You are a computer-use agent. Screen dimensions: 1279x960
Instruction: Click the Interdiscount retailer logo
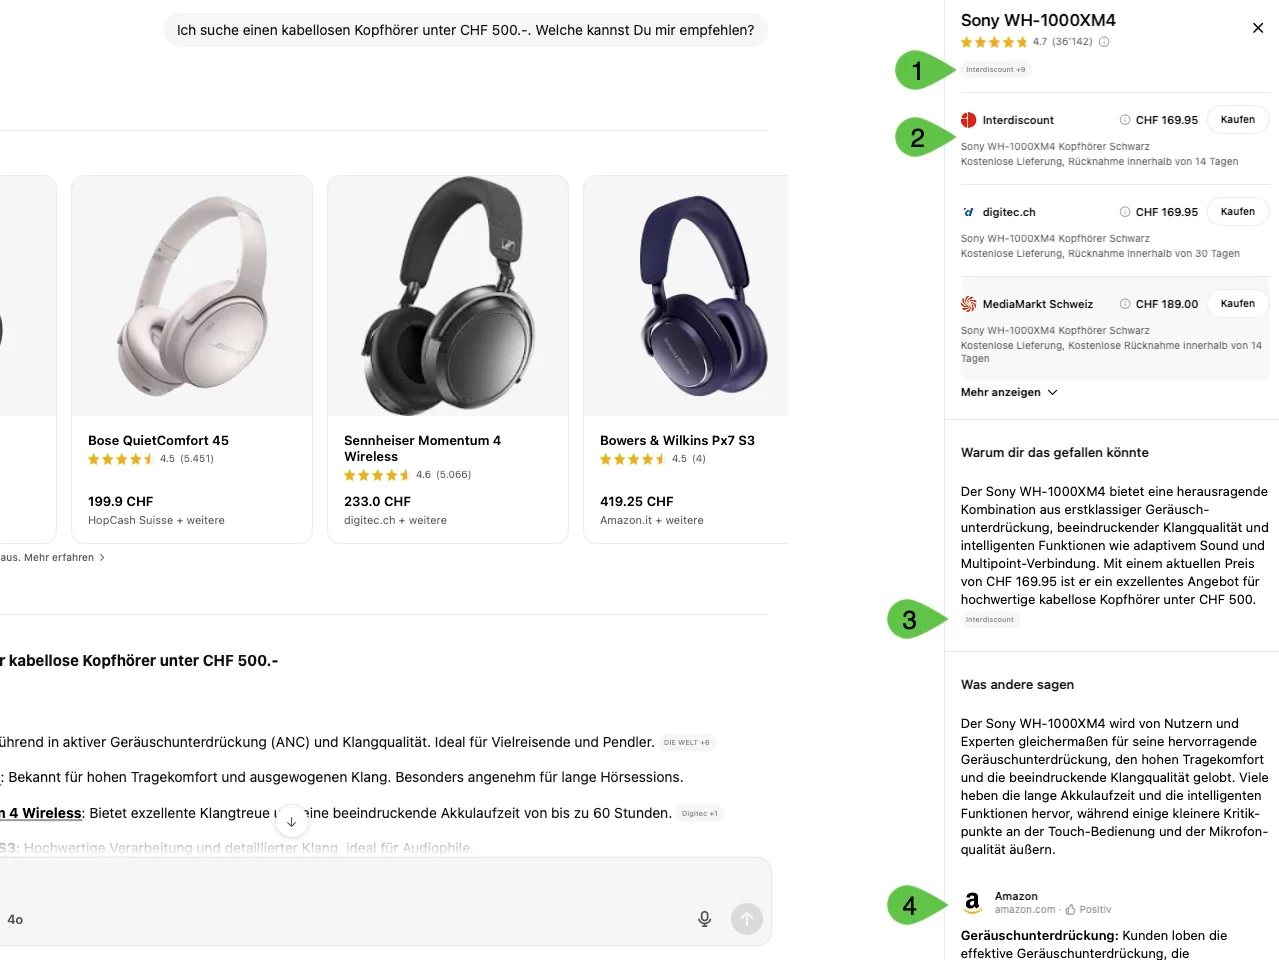[967, 119]
